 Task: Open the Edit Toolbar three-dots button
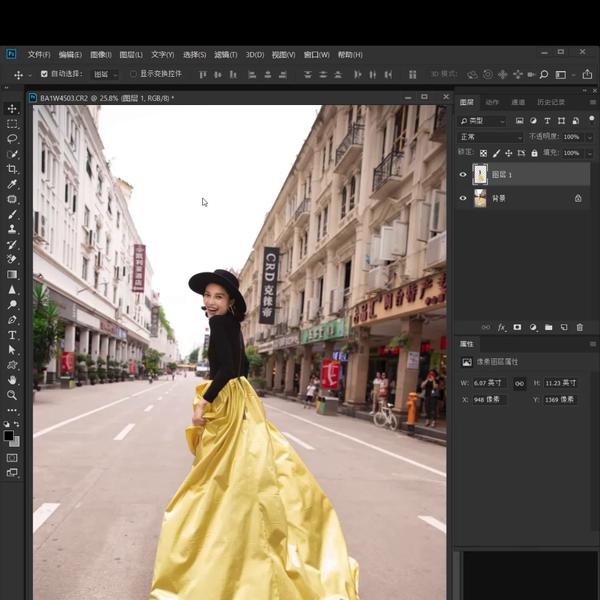[x=12, y=410]
